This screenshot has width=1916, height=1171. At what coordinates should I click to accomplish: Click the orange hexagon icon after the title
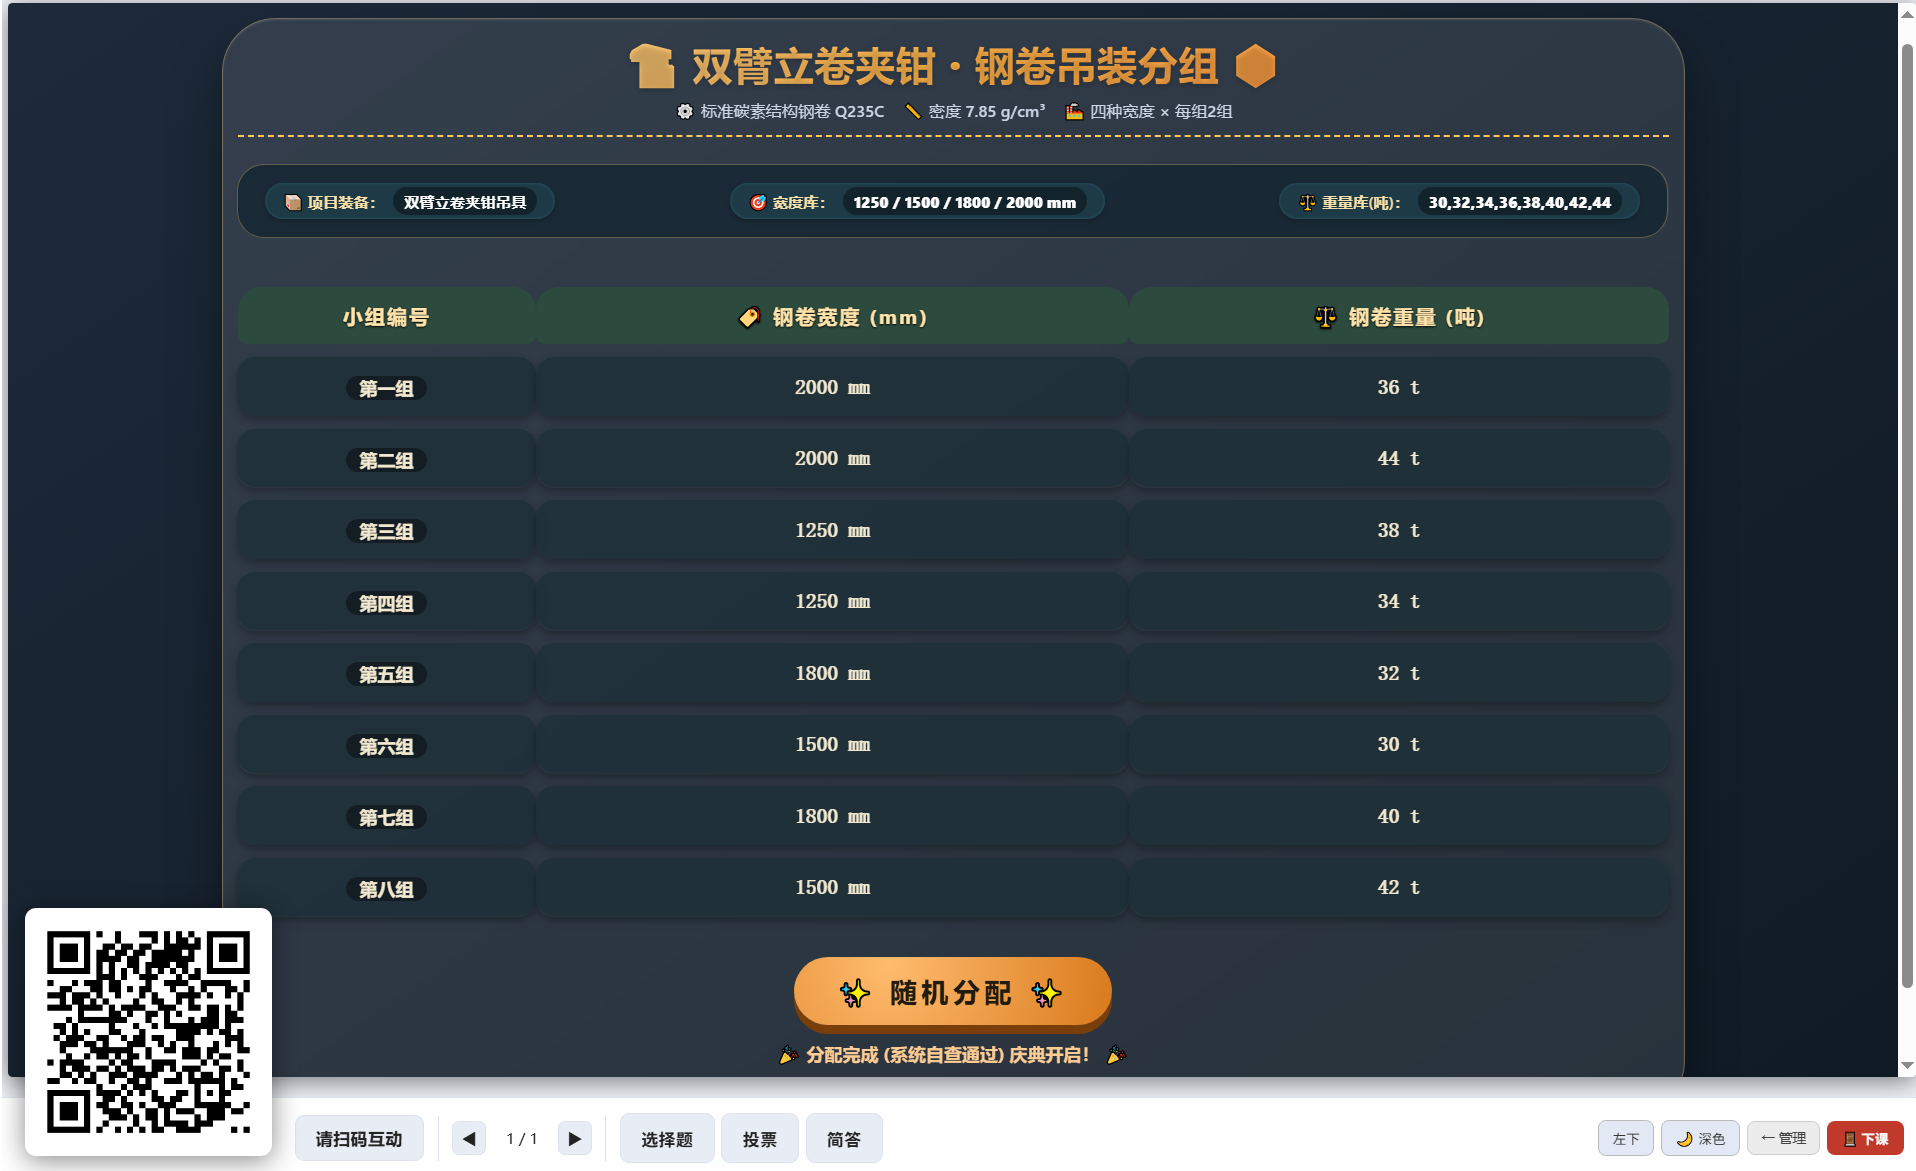pos(1255,66)
